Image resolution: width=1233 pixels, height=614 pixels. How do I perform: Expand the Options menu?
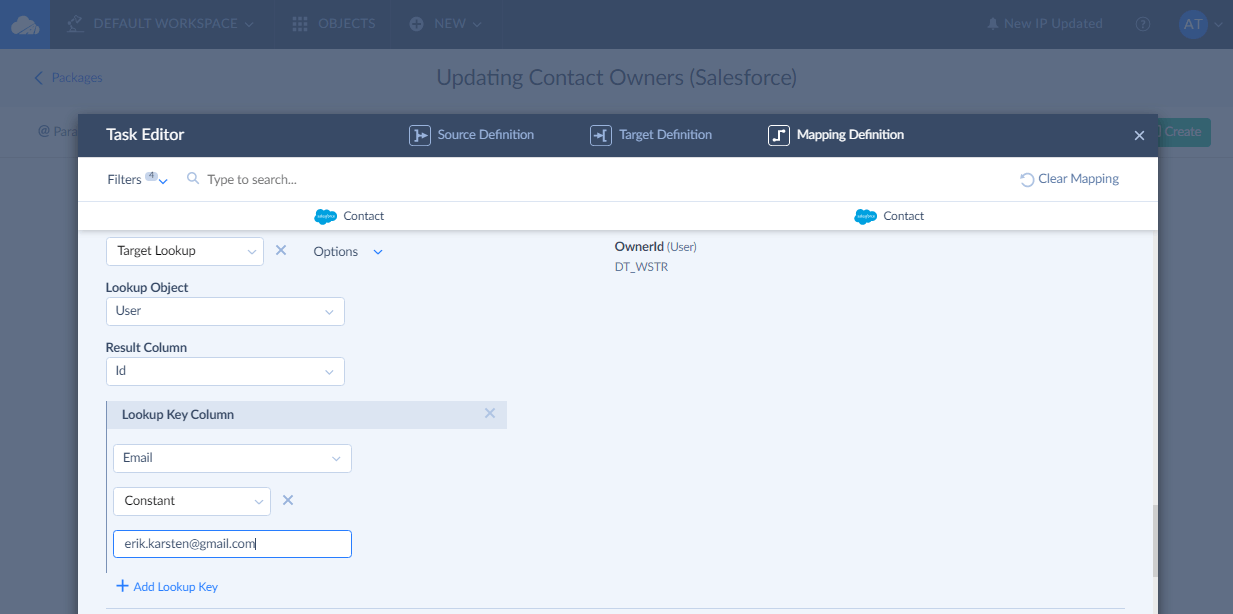348,252
